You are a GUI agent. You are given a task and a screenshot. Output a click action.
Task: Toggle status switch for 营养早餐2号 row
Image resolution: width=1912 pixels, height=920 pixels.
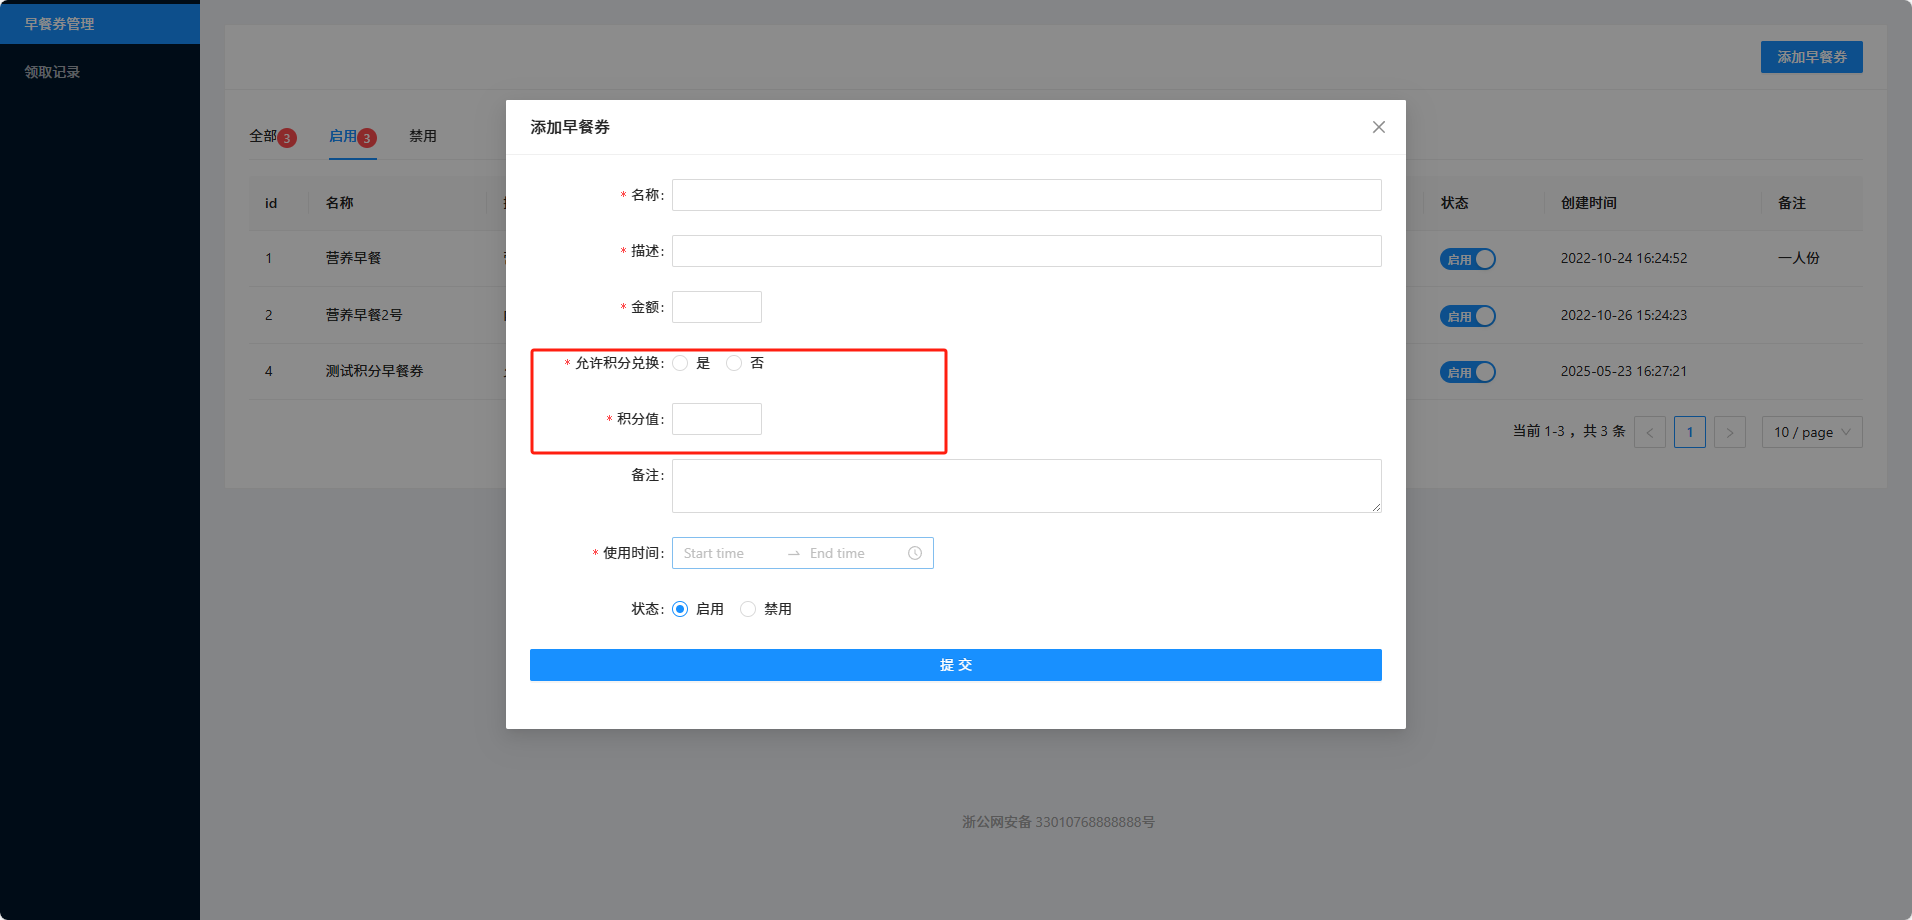coord(1468,316)
